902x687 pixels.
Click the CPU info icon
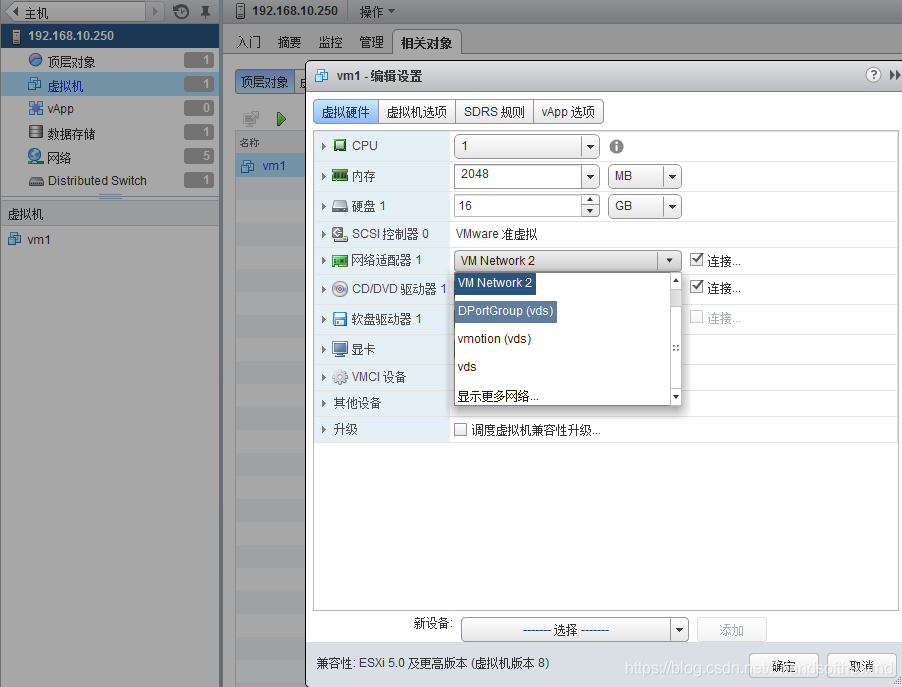tap(616, 147)
